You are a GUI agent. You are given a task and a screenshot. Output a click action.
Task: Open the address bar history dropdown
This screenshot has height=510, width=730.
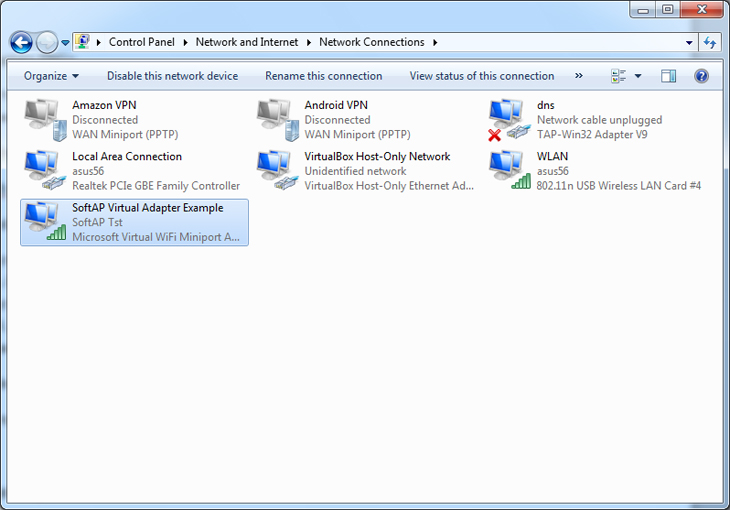[x=689, y=43]
